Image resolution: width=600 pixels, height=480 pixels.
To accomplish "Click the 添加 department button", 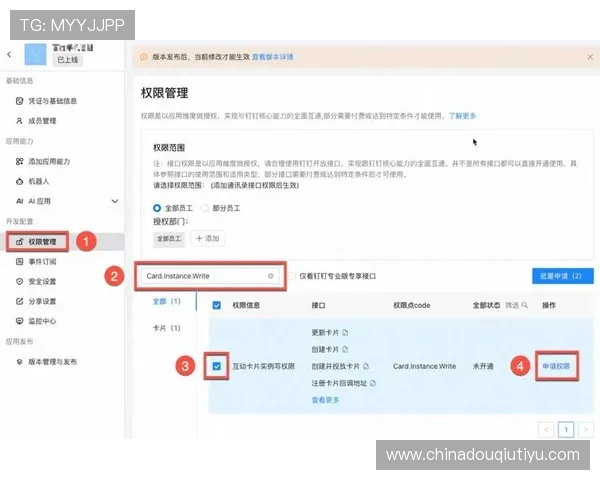I will [208, 239].
